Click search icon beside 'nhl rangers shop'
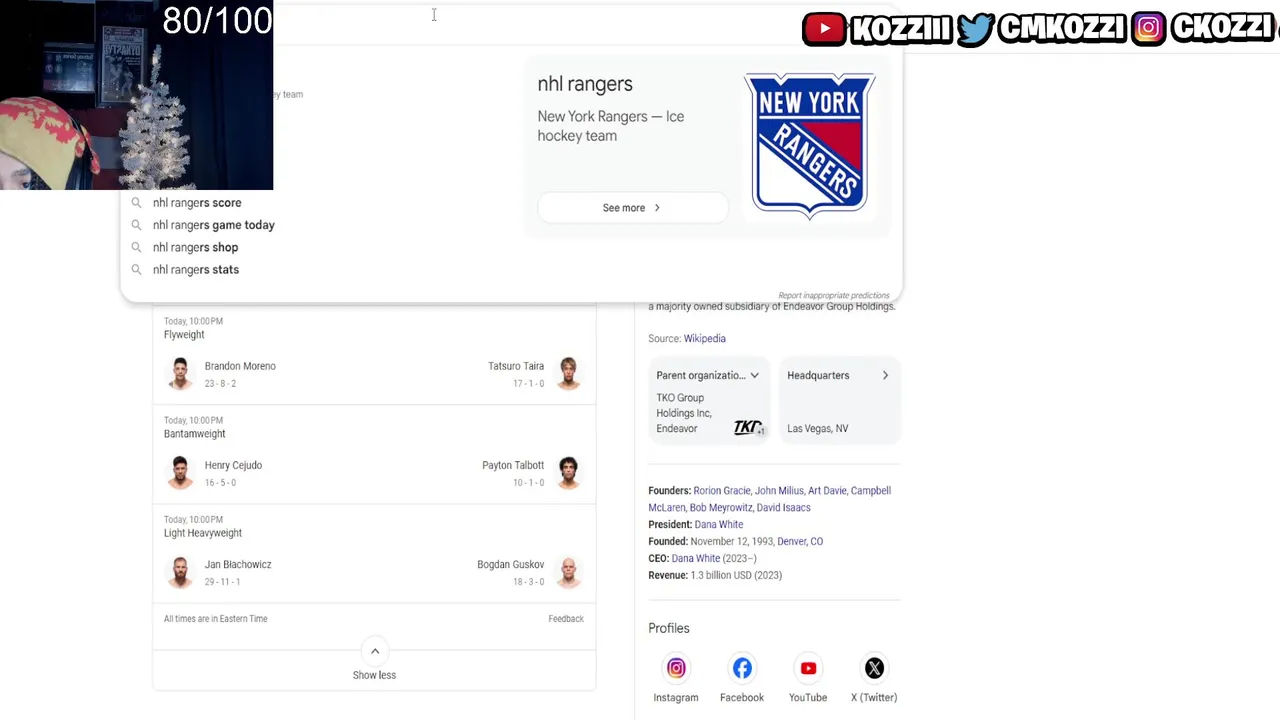The width and height of the screenshot is (1280, 720). point(136,247)
